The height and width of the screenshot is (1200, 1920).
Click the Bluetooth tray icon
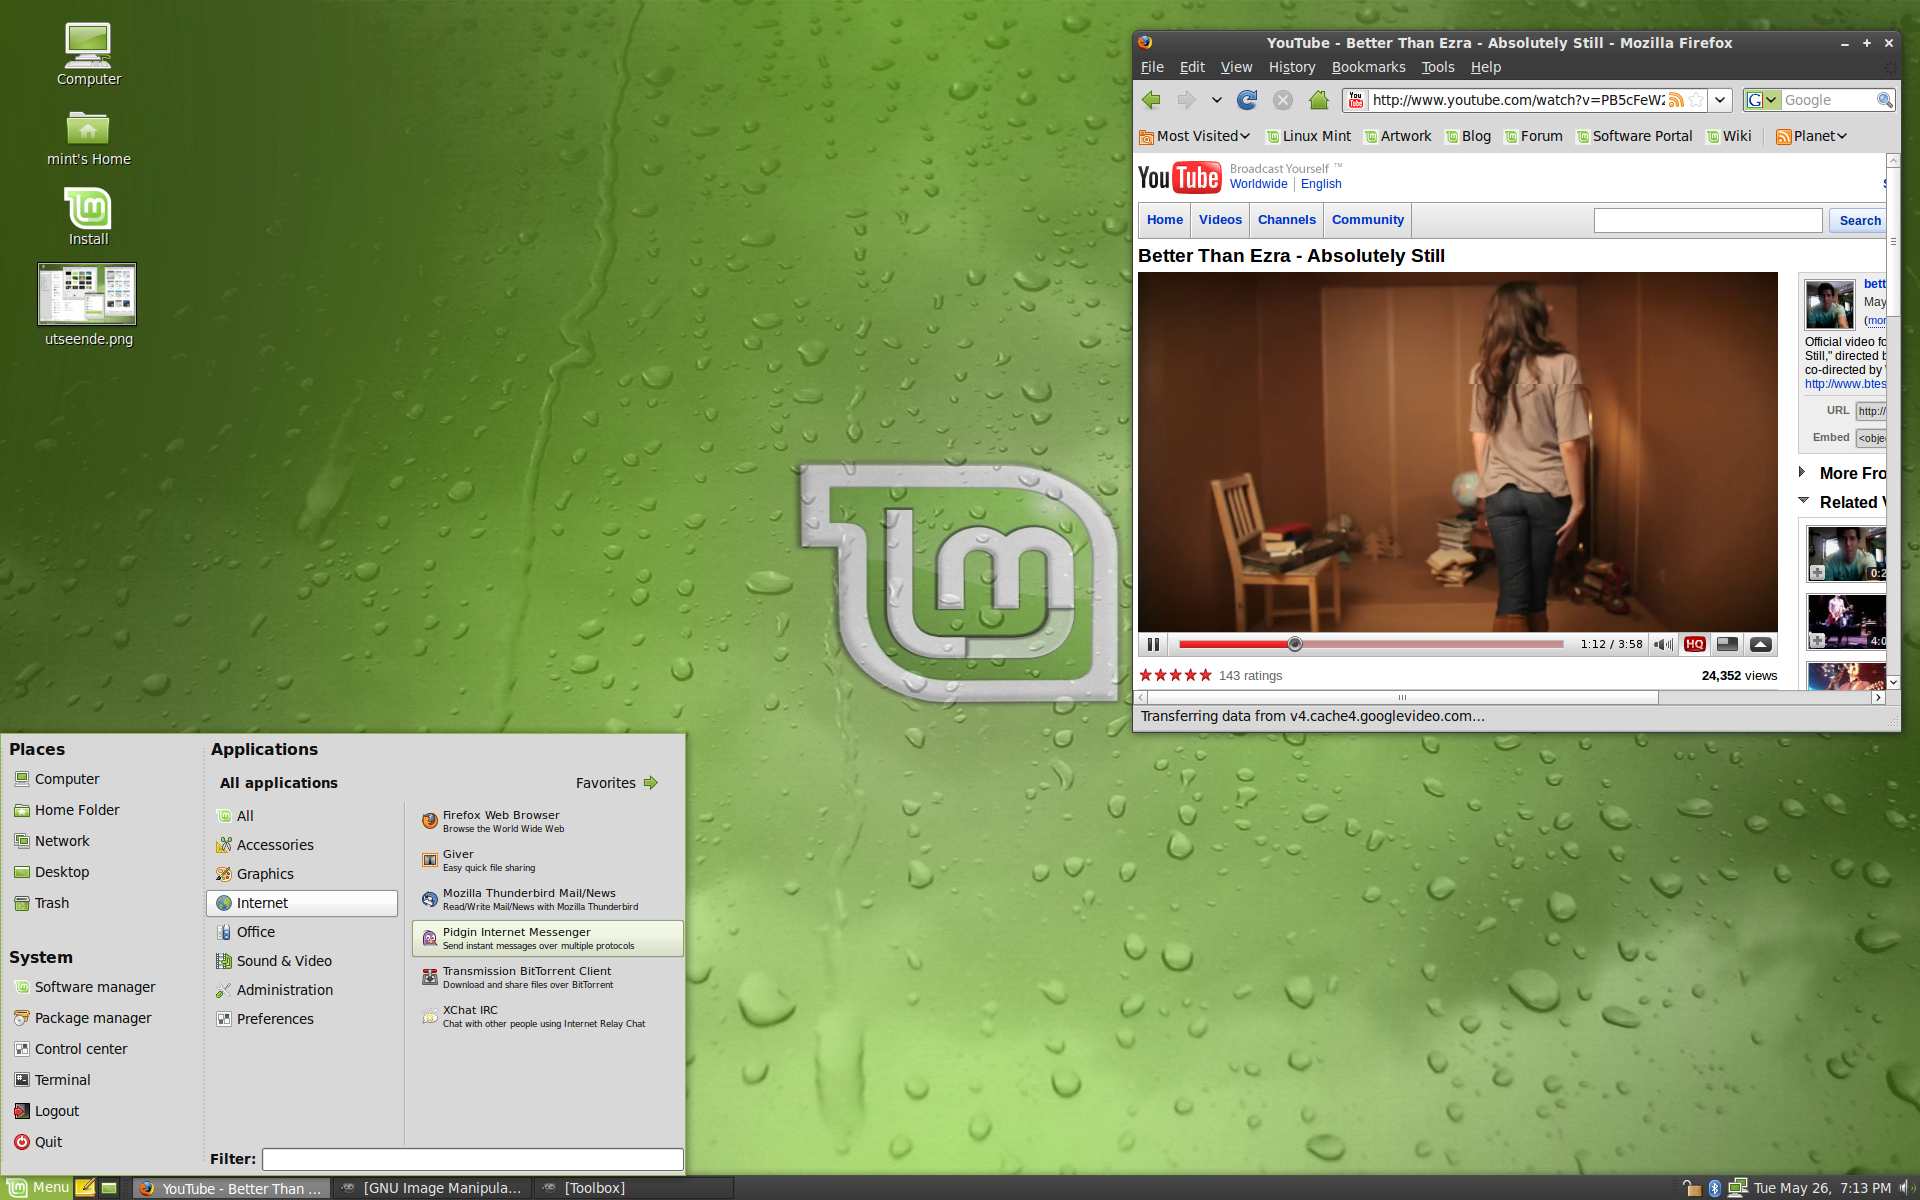click(1714, 1188)
